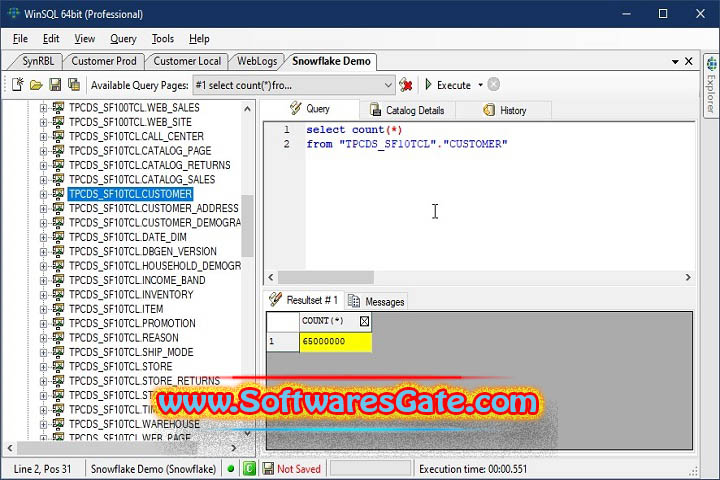
Task: Open the File menu
Action: pyautogui.click(x=20, y=39)
